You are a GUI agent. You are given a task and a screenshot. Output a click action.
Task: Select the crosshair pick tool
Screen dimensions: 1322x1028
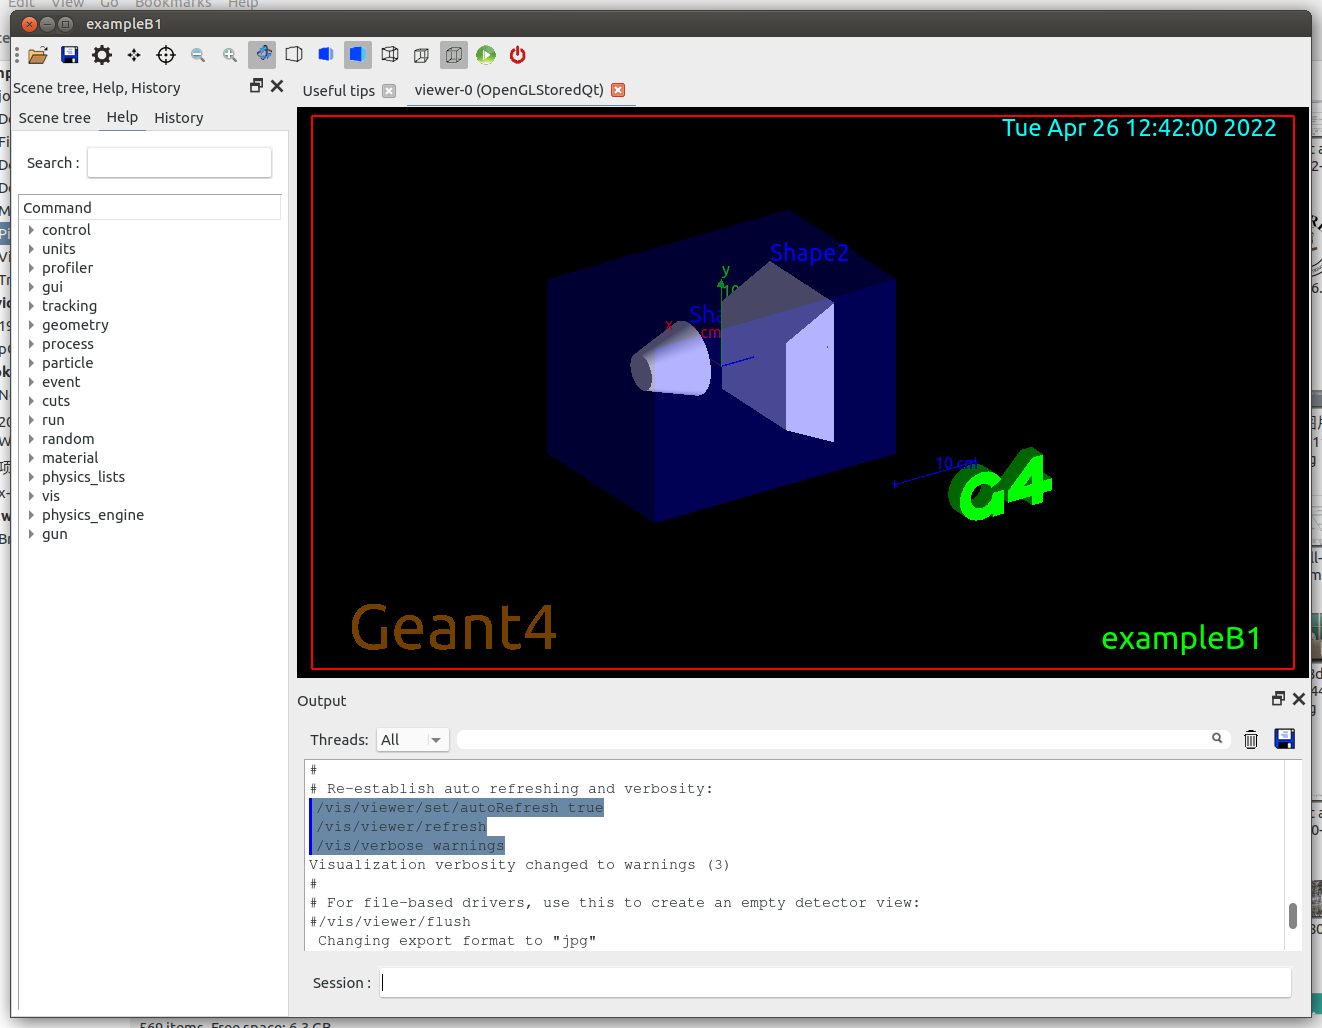point(166,55)
